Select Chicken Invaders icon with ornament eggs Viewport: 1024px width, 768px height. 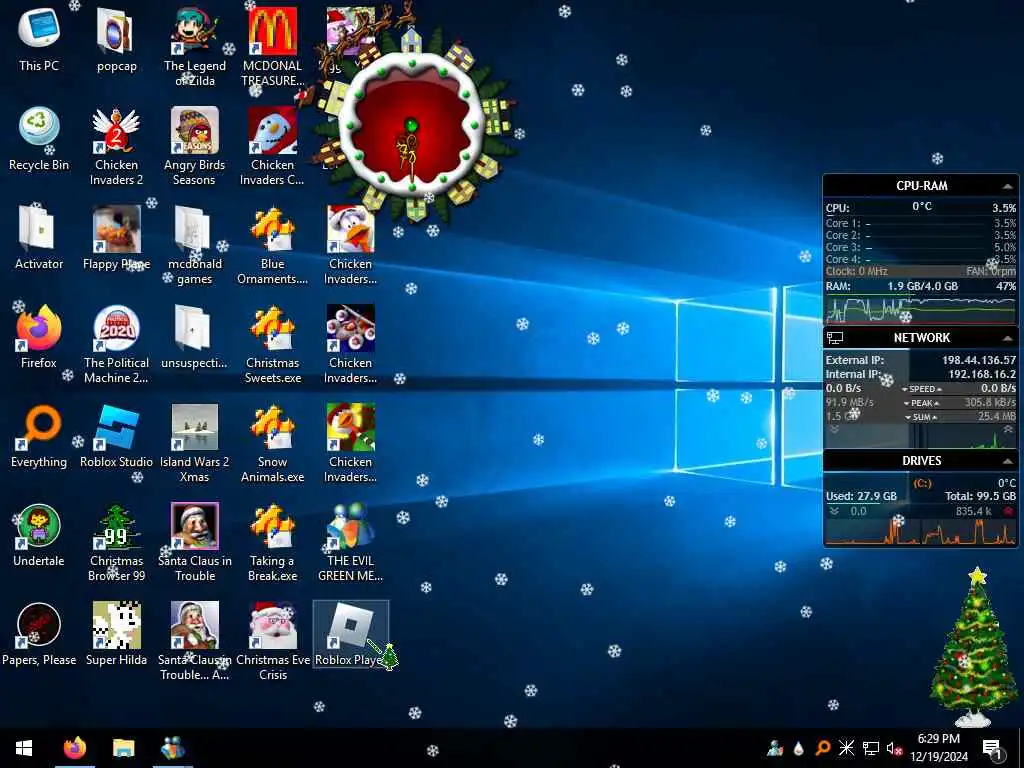pyautogui.click(x=351, y=344)
